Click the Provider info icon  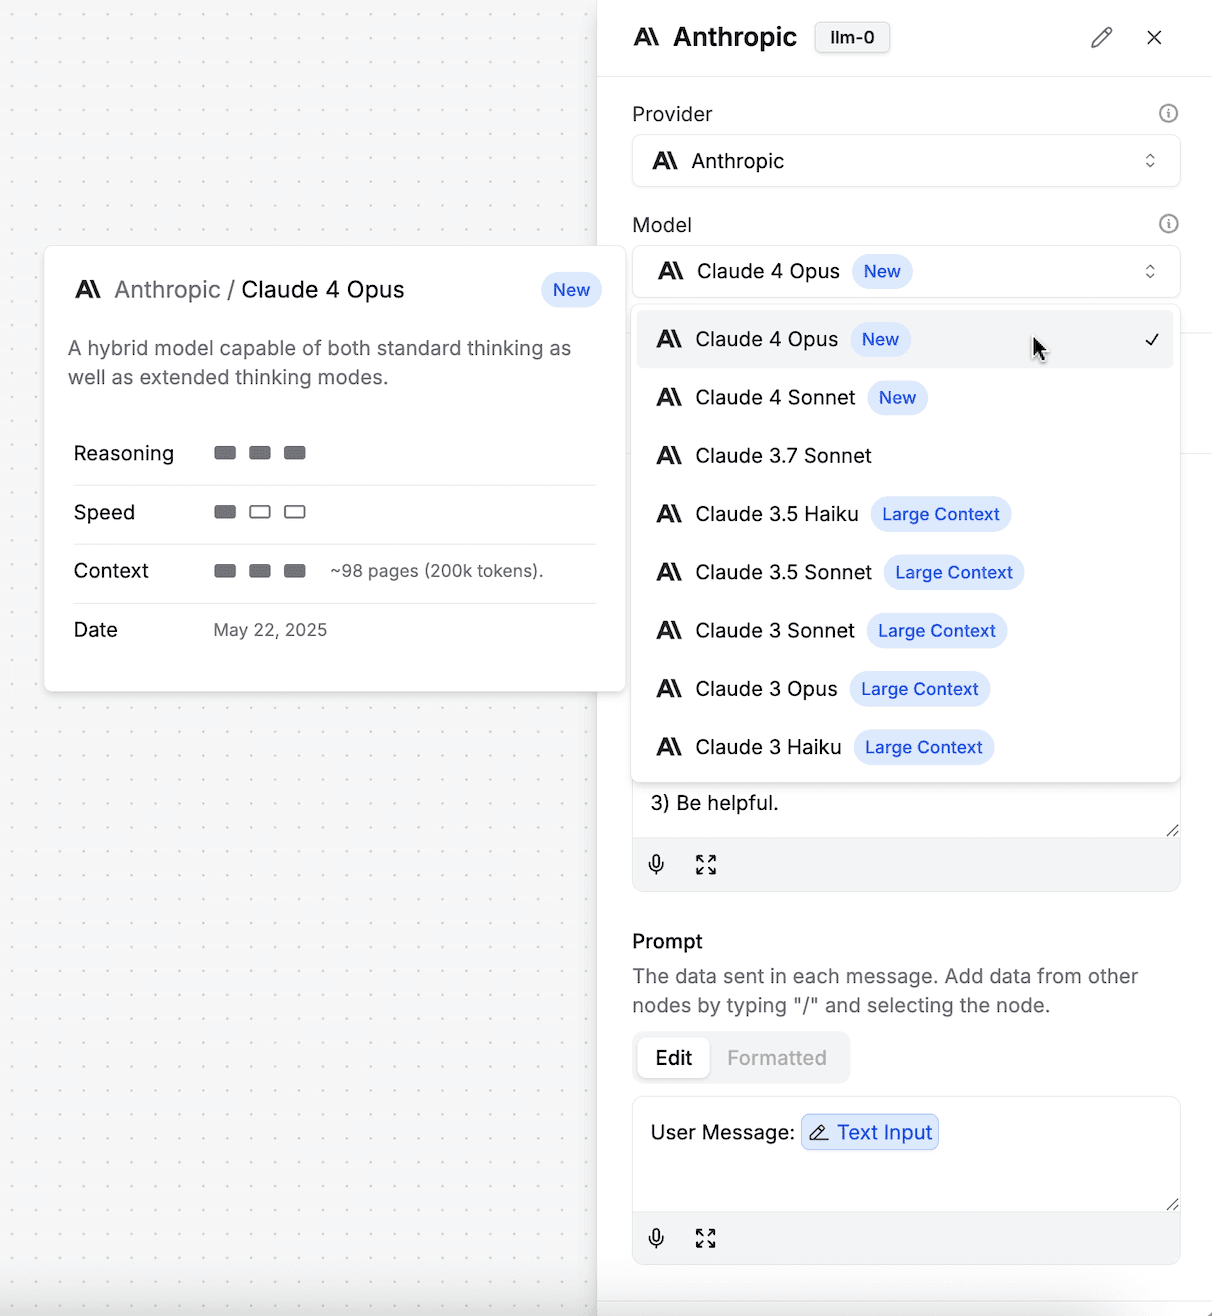1168,113
